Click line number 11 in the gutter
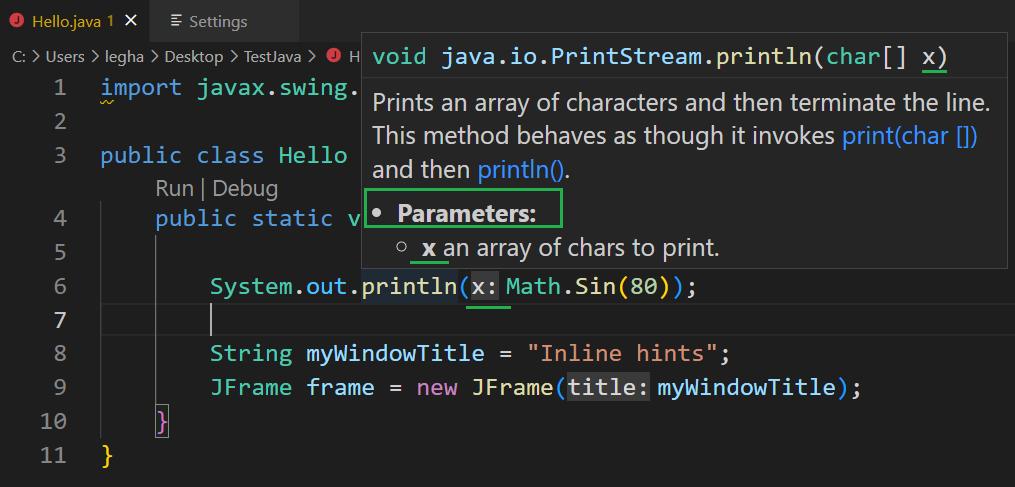This screenshot has width=1015, height=487. tap(53, 455)
